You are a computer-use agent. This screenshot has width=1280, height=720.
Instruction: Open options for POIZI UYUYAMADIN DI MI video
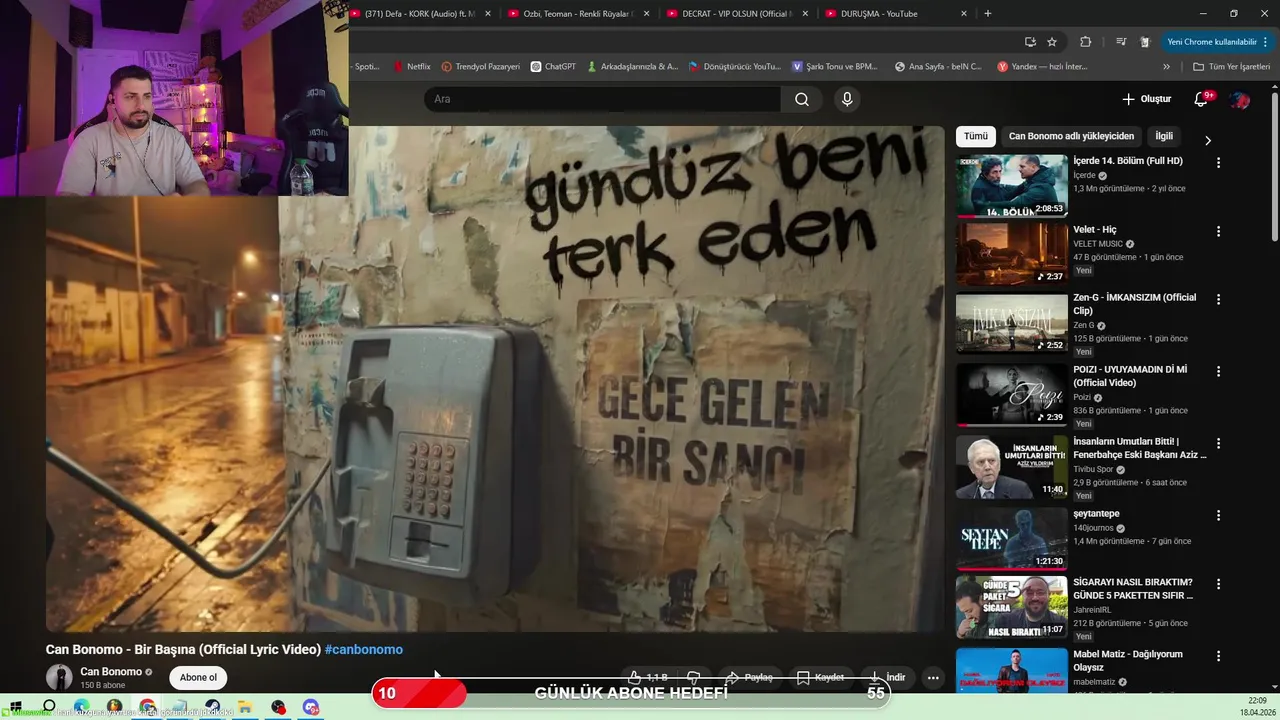coord(1218,371)
